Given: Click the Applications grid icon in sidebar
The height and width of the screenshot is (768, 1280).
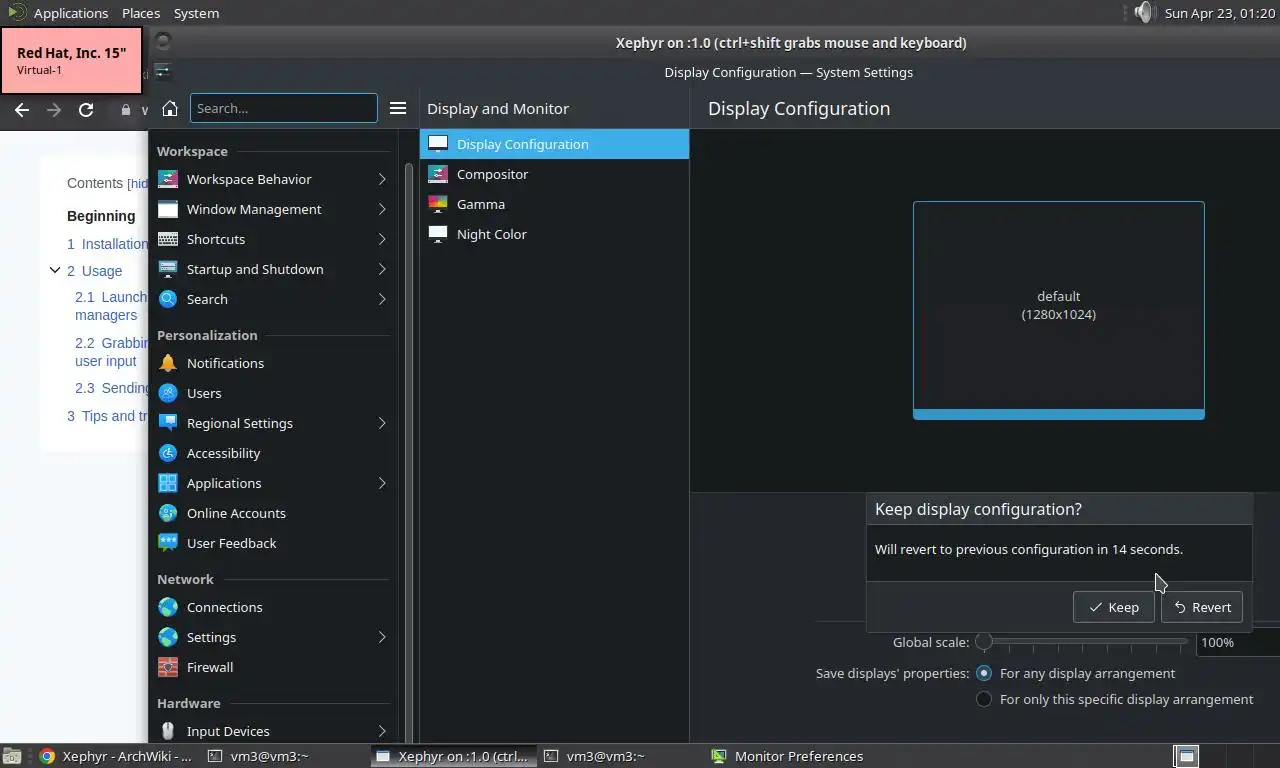Looking at the screenshot, I should [168, 483].
